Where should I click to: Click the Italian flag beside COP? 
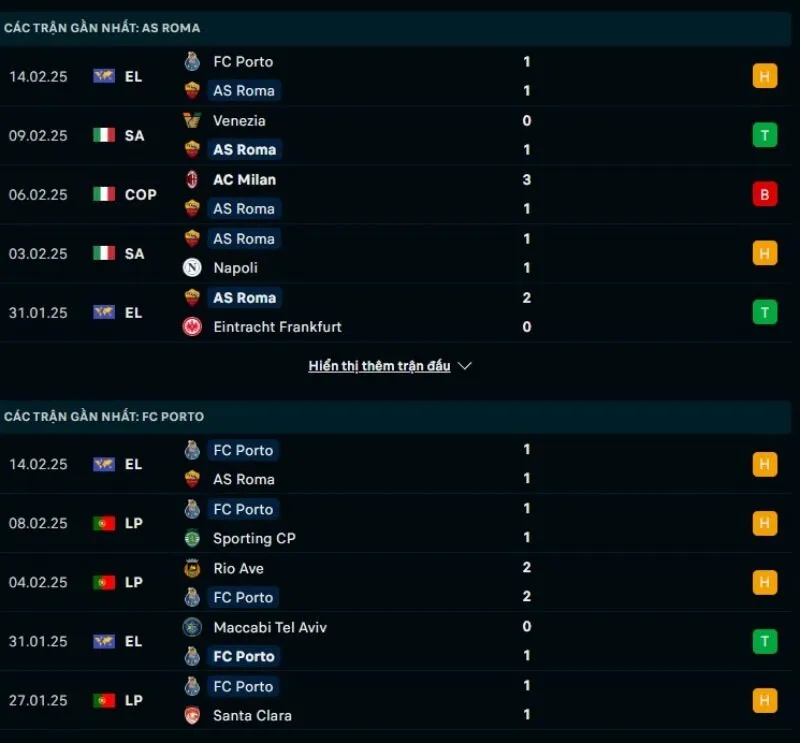(104, 194)
